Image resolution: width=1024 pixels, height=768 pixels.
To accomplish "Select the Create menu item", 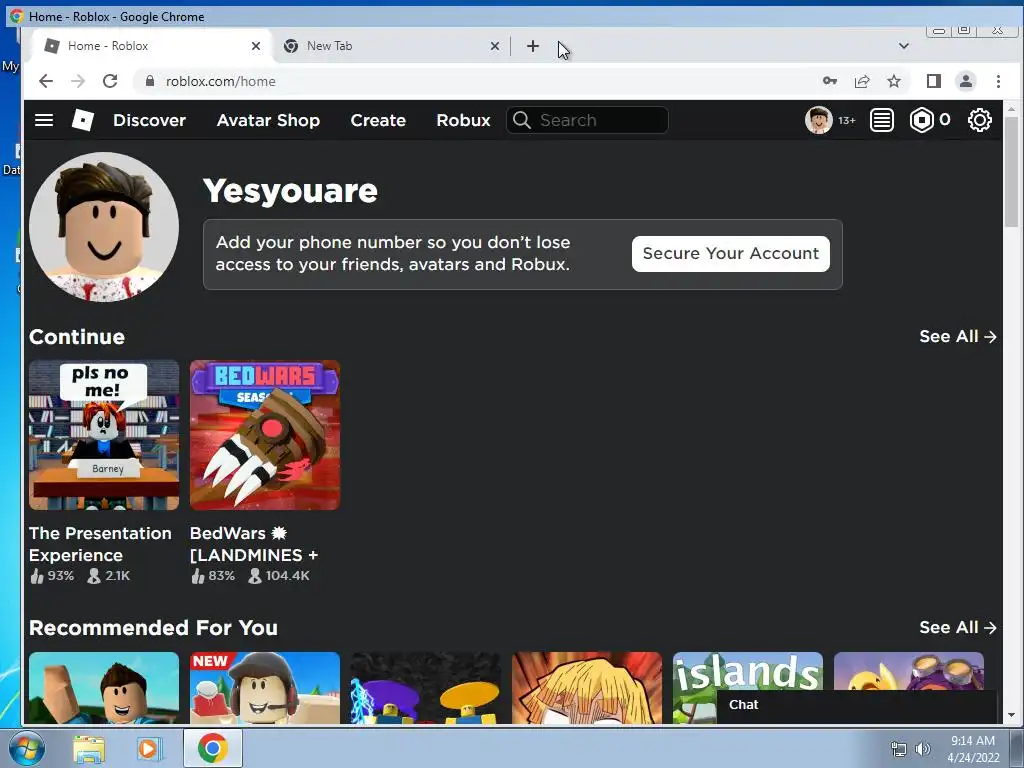I will [378, 120].
